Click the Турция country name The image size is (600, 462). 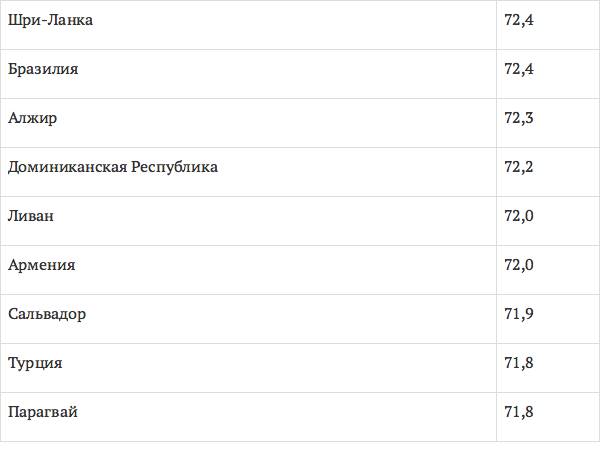point(35,363)
